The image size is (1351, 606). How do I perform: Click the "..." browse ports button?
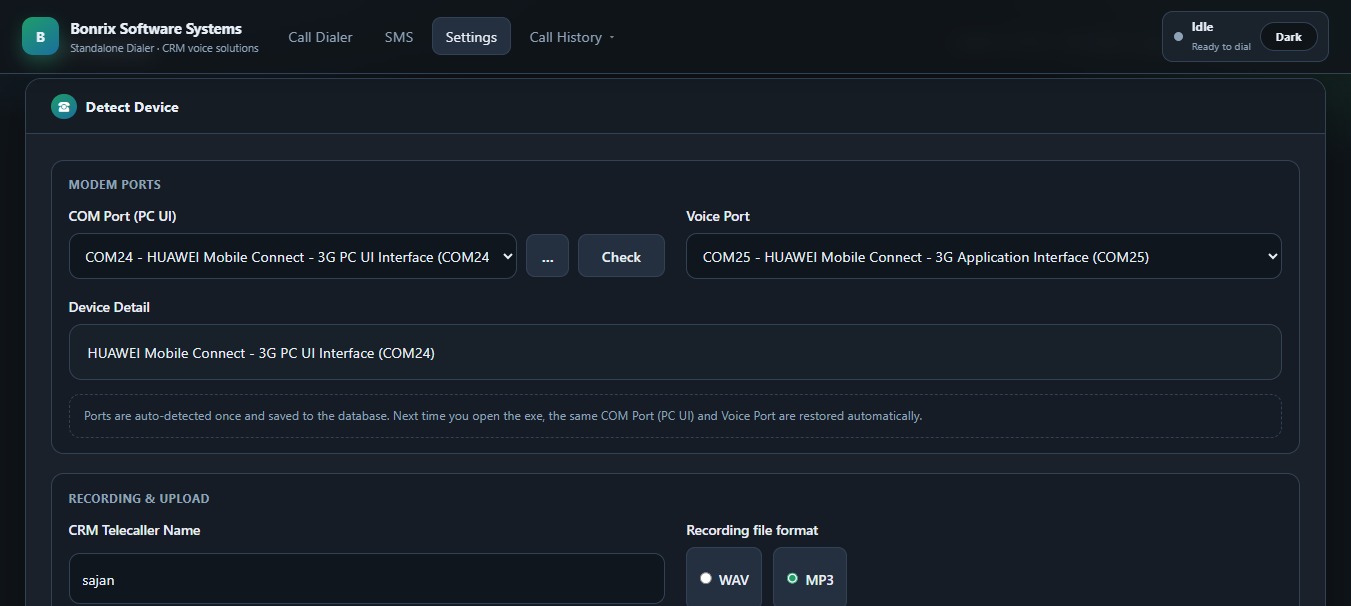(547, 257)
